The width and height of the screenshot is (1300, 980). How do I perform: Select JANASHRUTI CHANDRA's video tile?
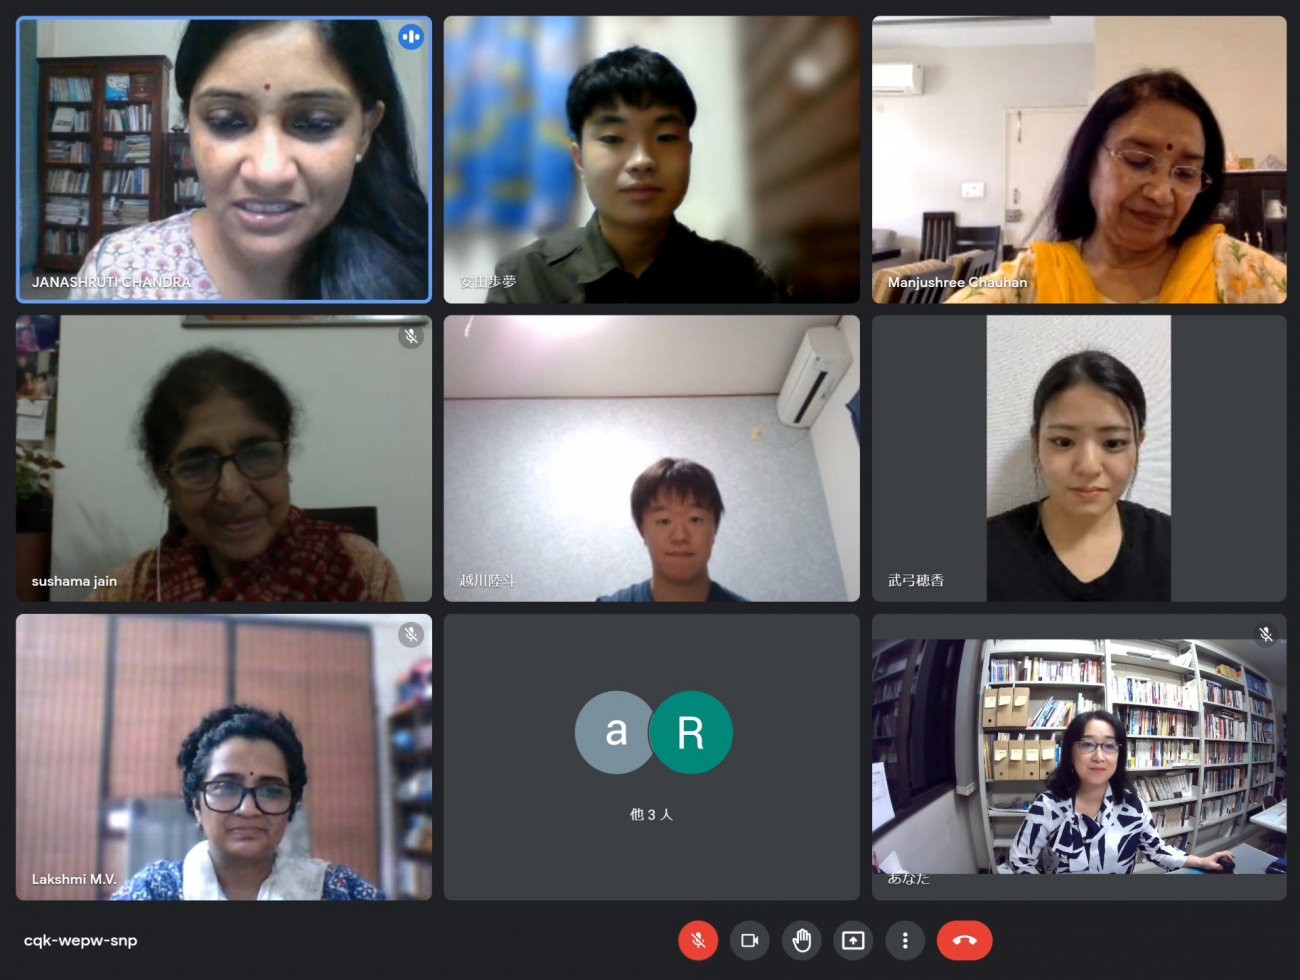(x=224, y=159)
